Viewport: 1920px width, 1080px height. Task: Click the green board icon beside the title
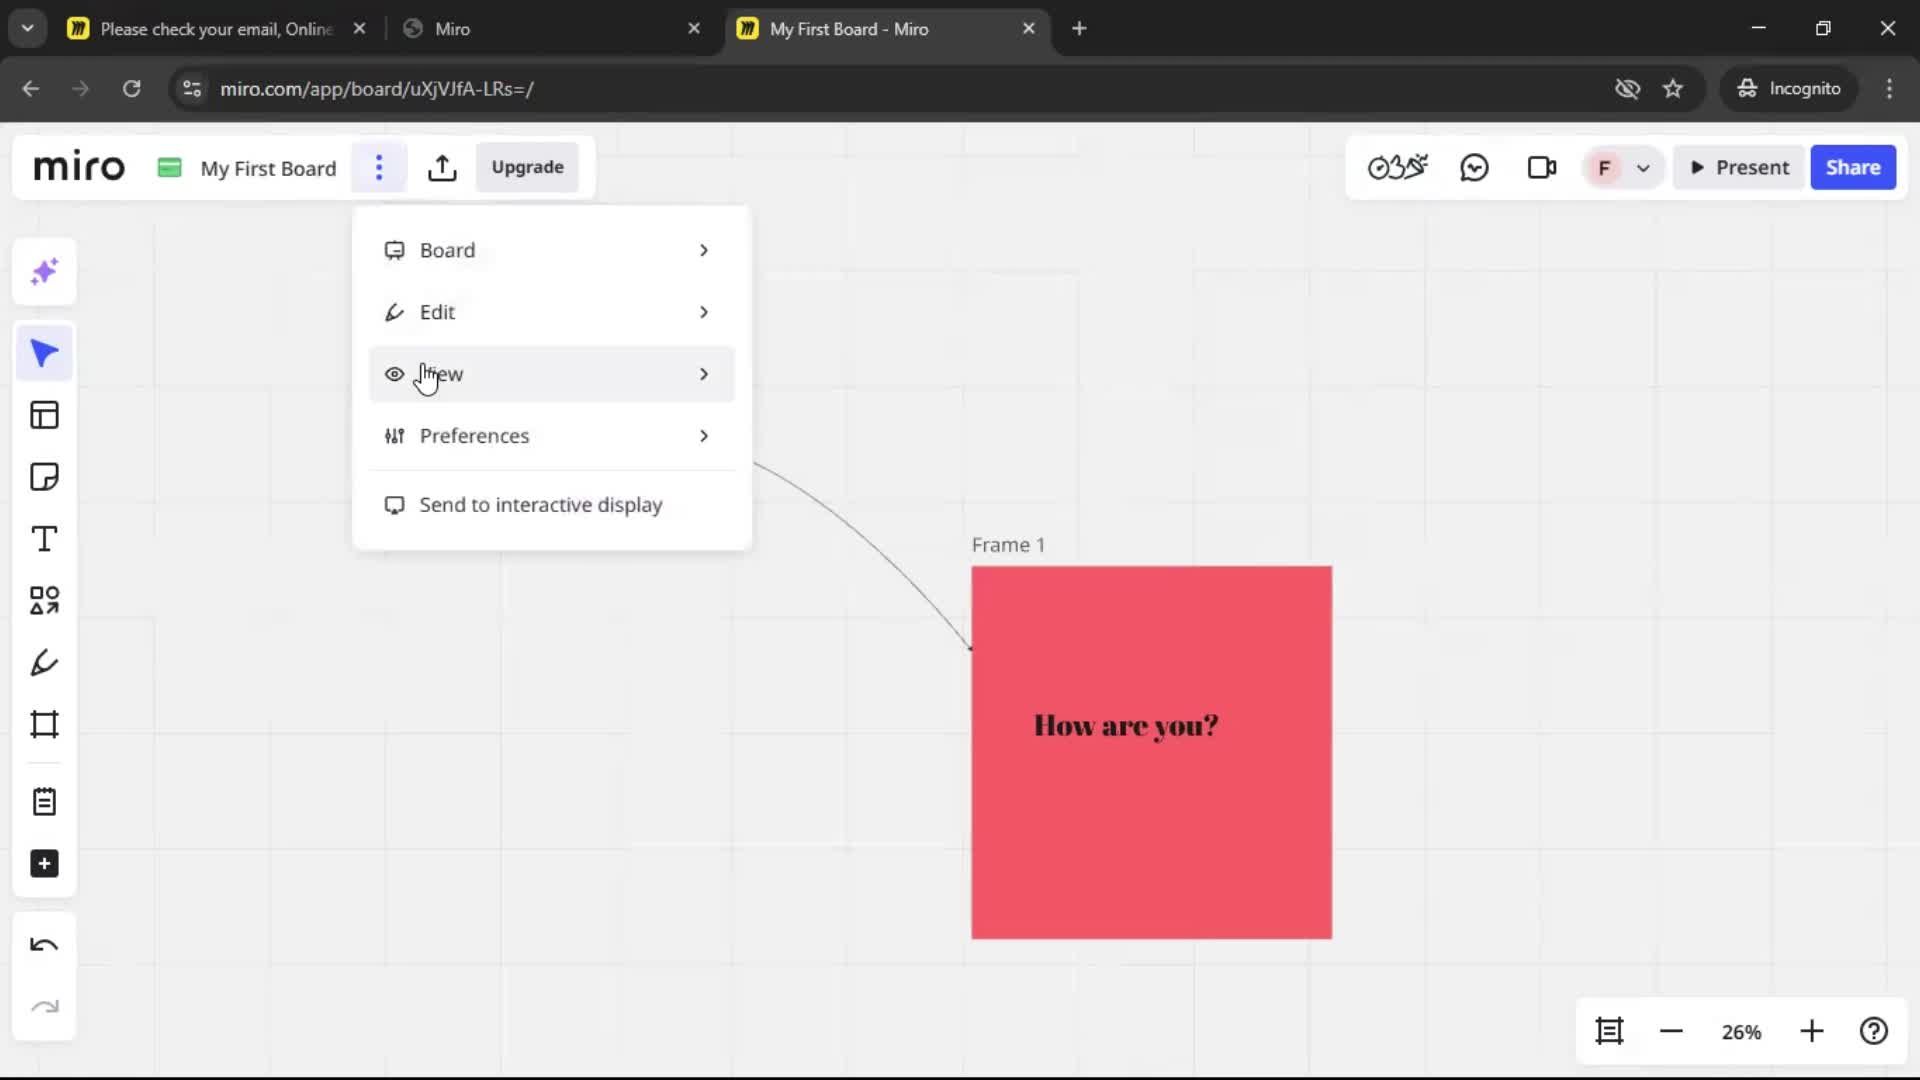tap(170, 168)
